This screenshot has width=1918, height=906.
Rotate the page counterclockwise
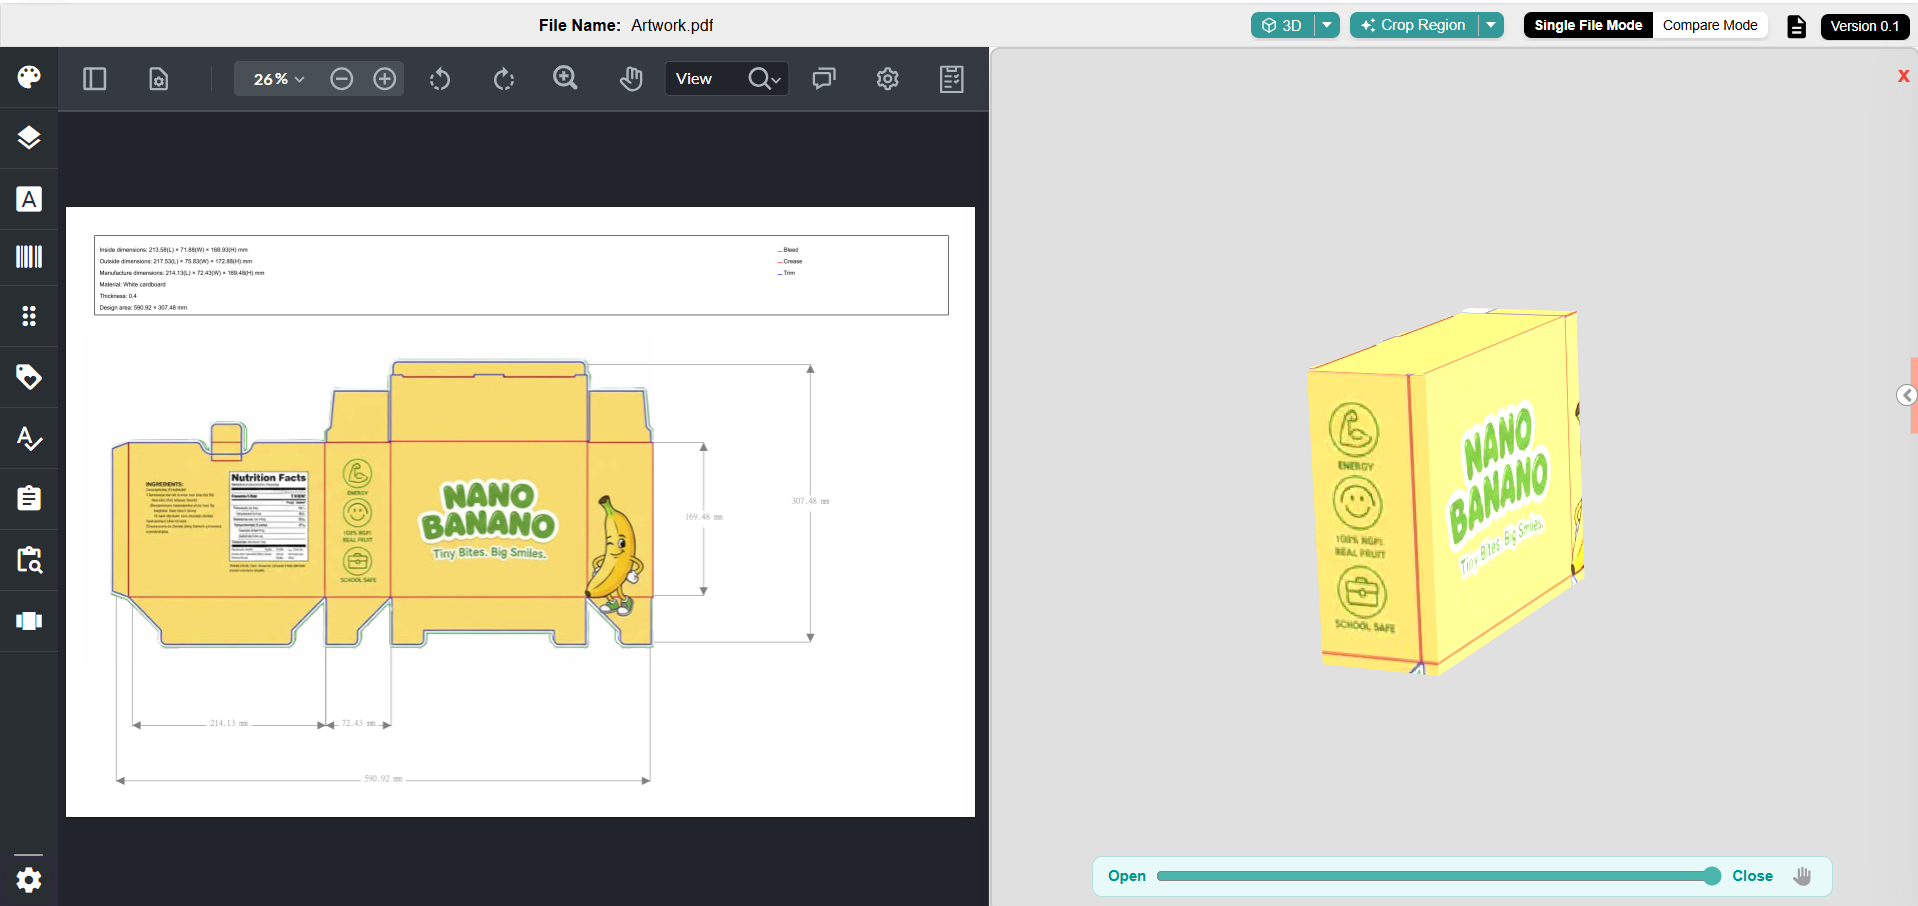(440, 79)
